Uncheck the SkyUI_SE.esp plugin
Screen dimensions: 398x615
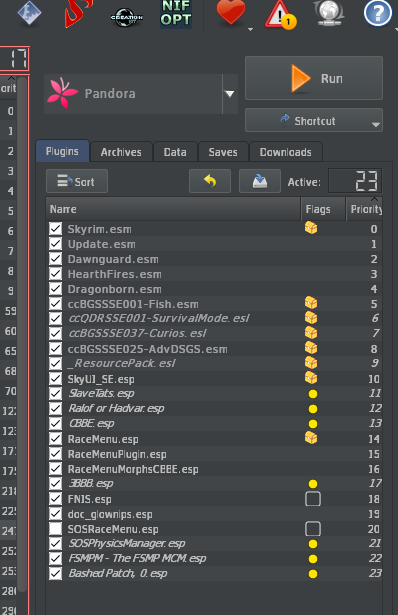pyautogui.click(x=55, y=379)
